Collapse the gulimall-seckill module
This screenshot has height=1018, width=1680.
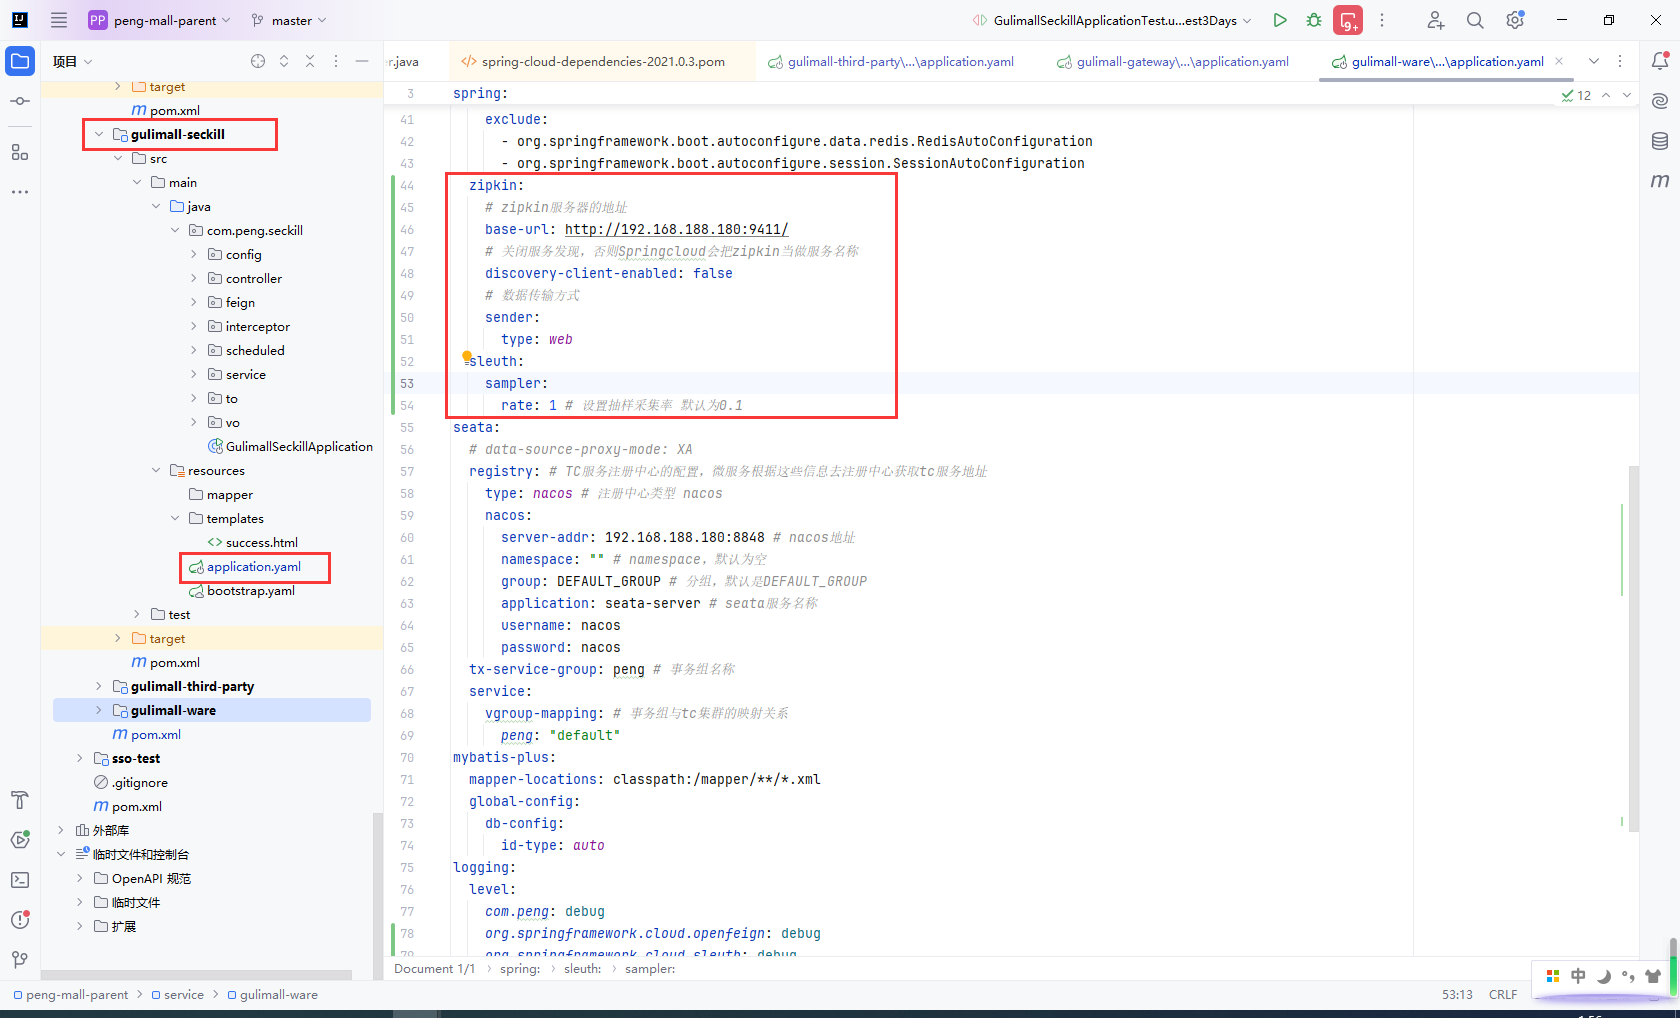pos(99,134)
